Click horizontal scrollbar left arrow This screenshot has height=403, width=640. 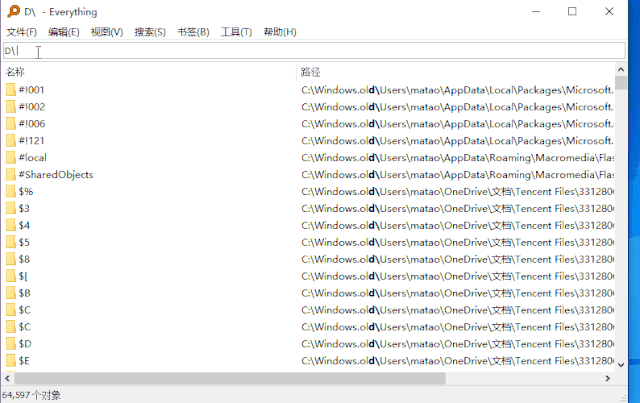[7, 379]
